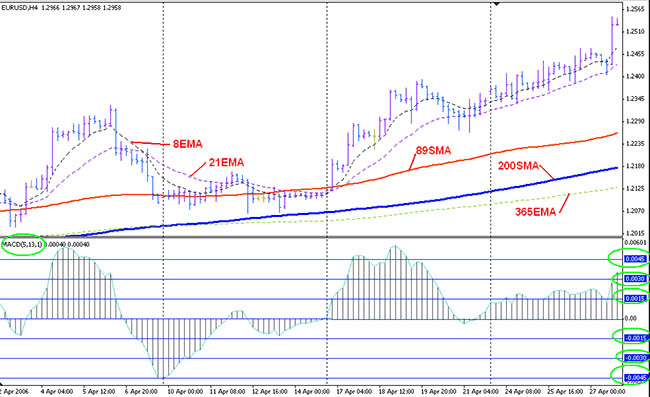Click the 17 Apr 04:00 time label
650x397 pixels.
tap(354, 391)
